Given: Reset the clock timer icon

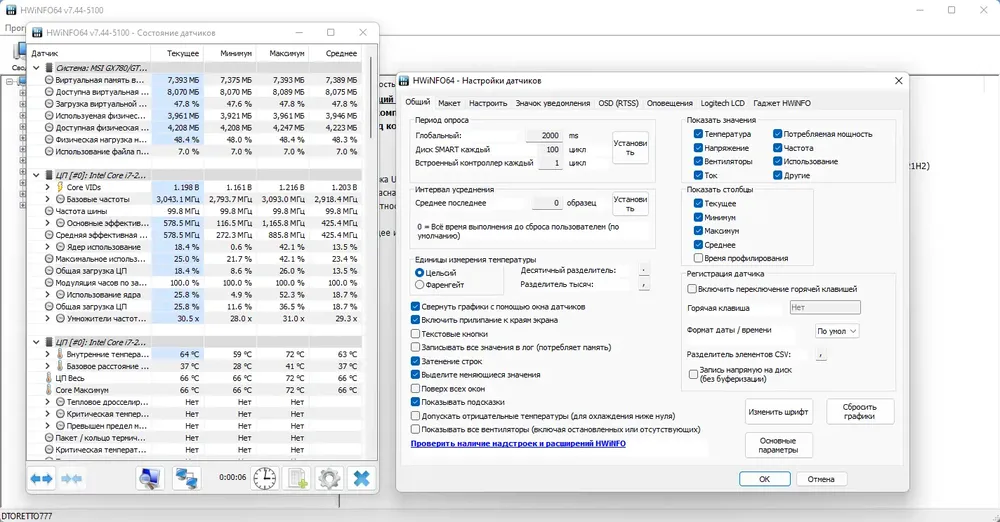Looking at the screenshot, I should [265, 479].
